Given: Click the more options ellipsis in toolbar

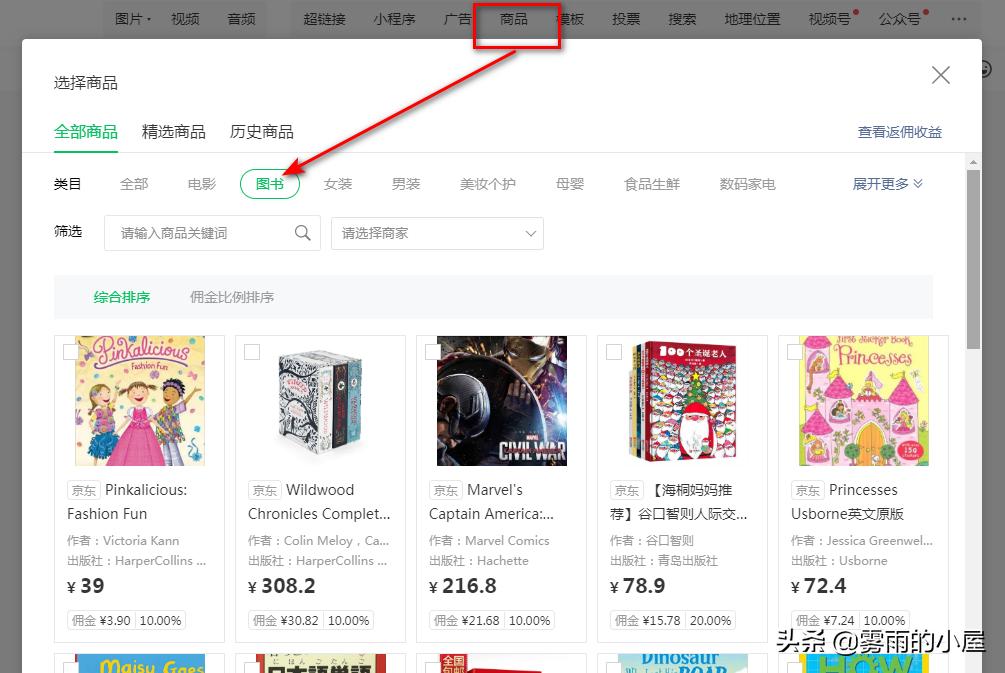Looking at the screenshot, I should tap(959, 19).
